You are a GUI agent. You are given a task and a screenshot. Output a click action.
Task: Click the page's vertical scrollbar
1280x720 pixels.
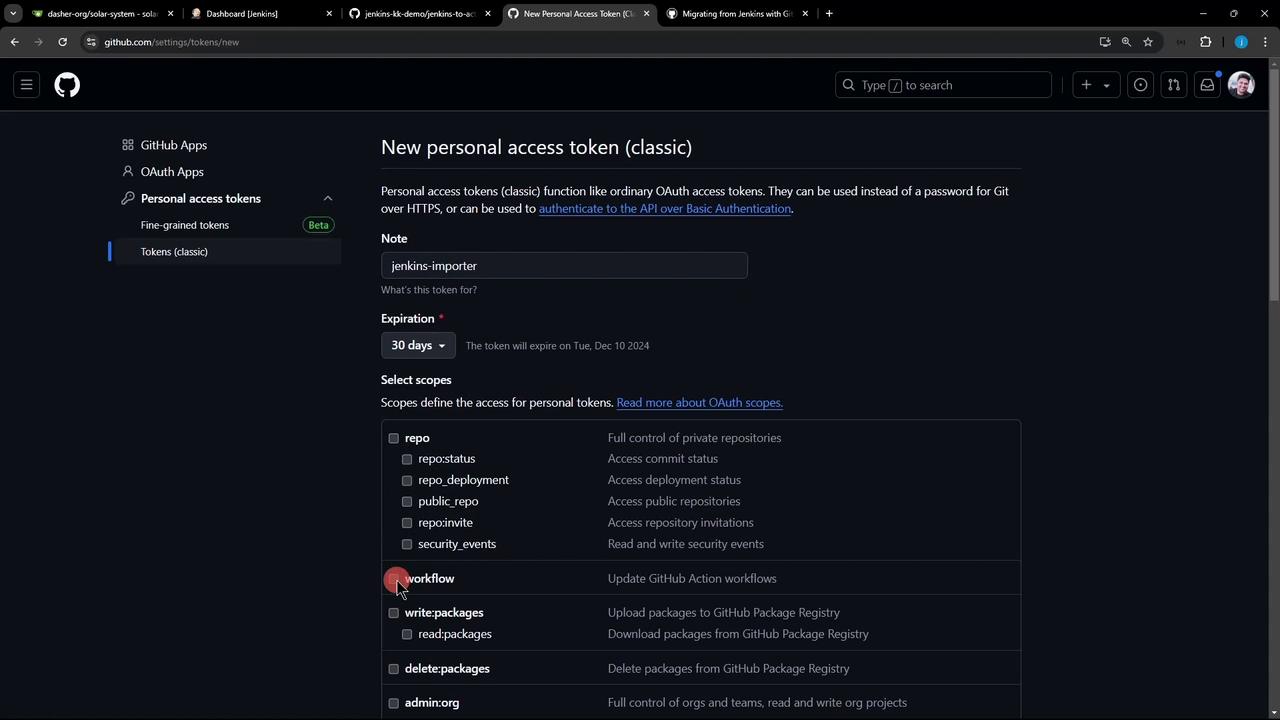click(x=1274, y=200)
